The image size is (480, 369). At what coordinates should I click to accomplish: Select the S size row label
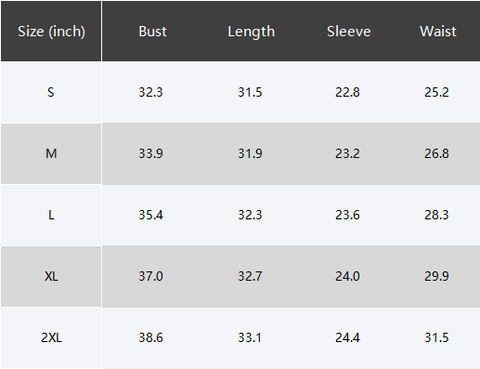tap(51, 92)
